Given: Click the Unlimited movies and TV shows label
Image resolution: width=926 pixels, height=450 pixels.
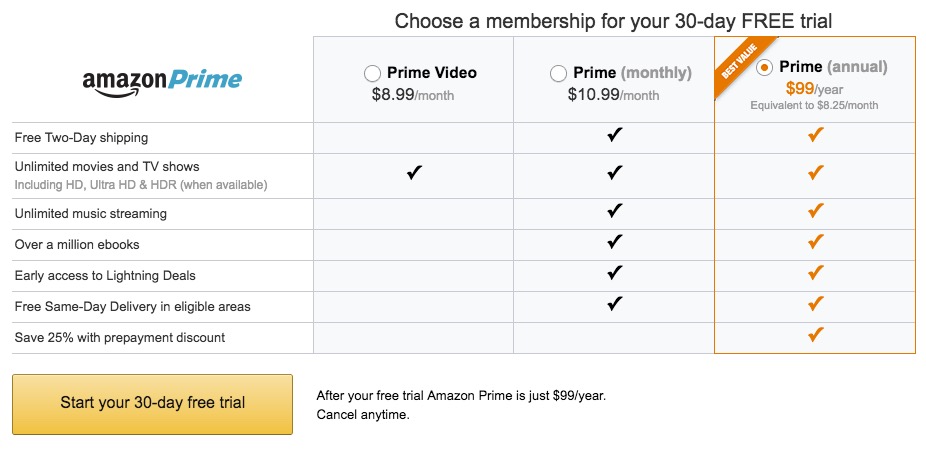Looking at the screenshot, I should coord(107,166).
